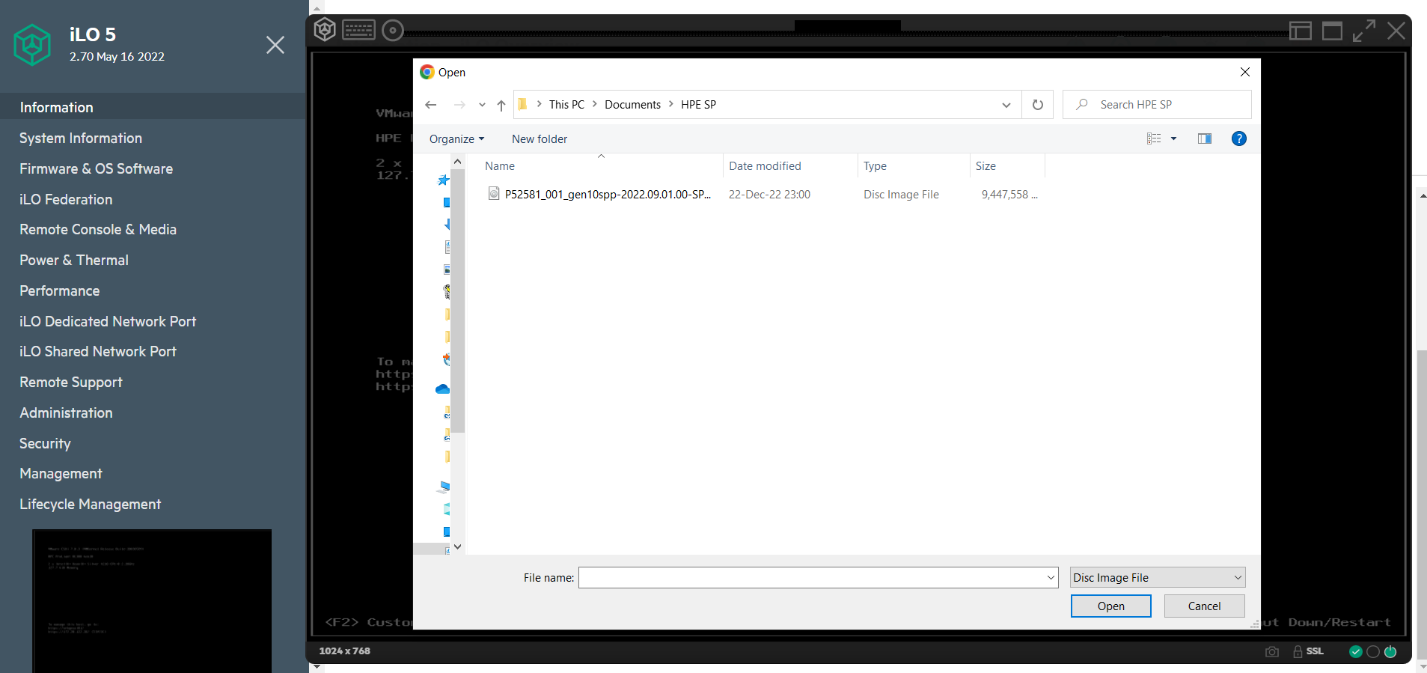Click the New folder button
This screenshot has height=673, width=1427.
pyautogui.click(x=539, y=139)
